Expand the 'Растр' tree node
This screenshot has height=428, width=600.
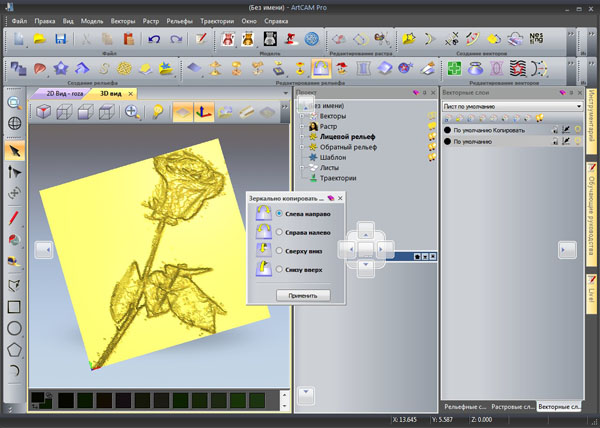click(x=302, y=126)
